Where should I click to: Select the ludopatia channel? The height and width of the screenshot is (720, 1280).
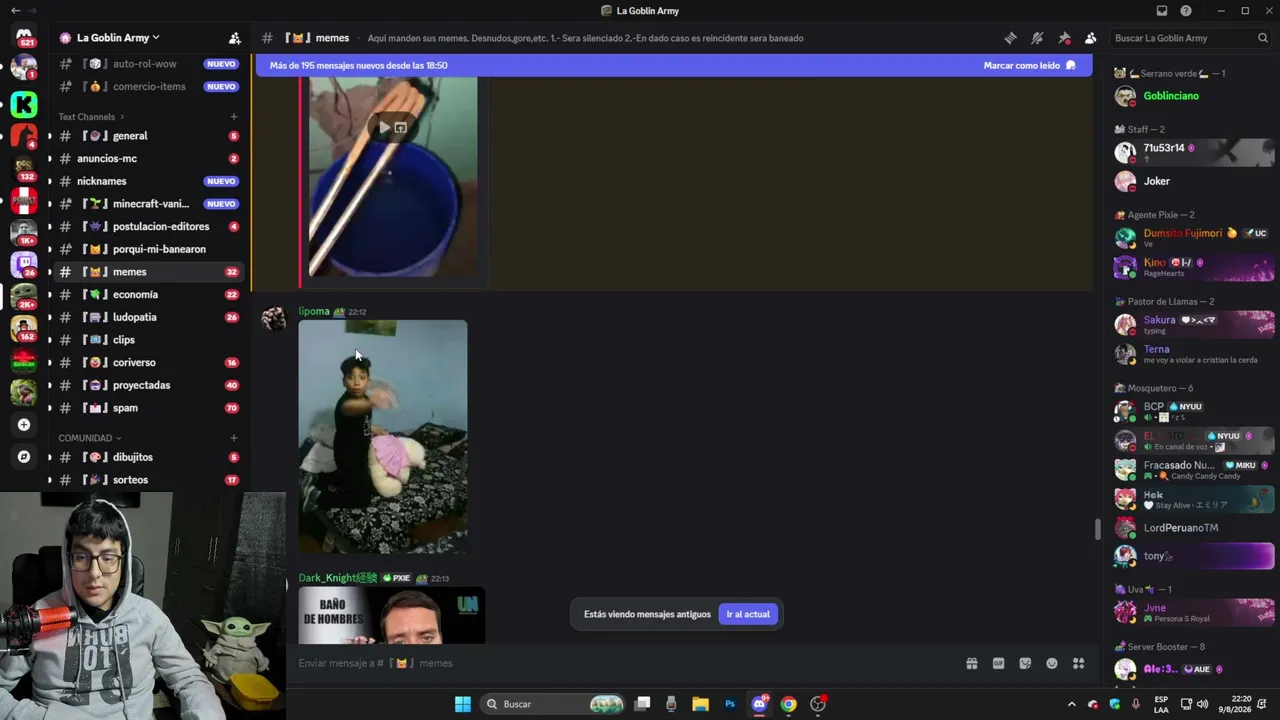(148, 317)
